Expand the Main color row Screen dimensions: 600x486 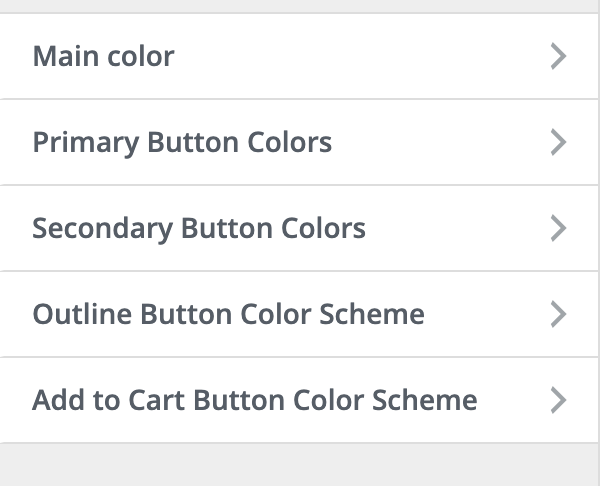tap(300, 56)
